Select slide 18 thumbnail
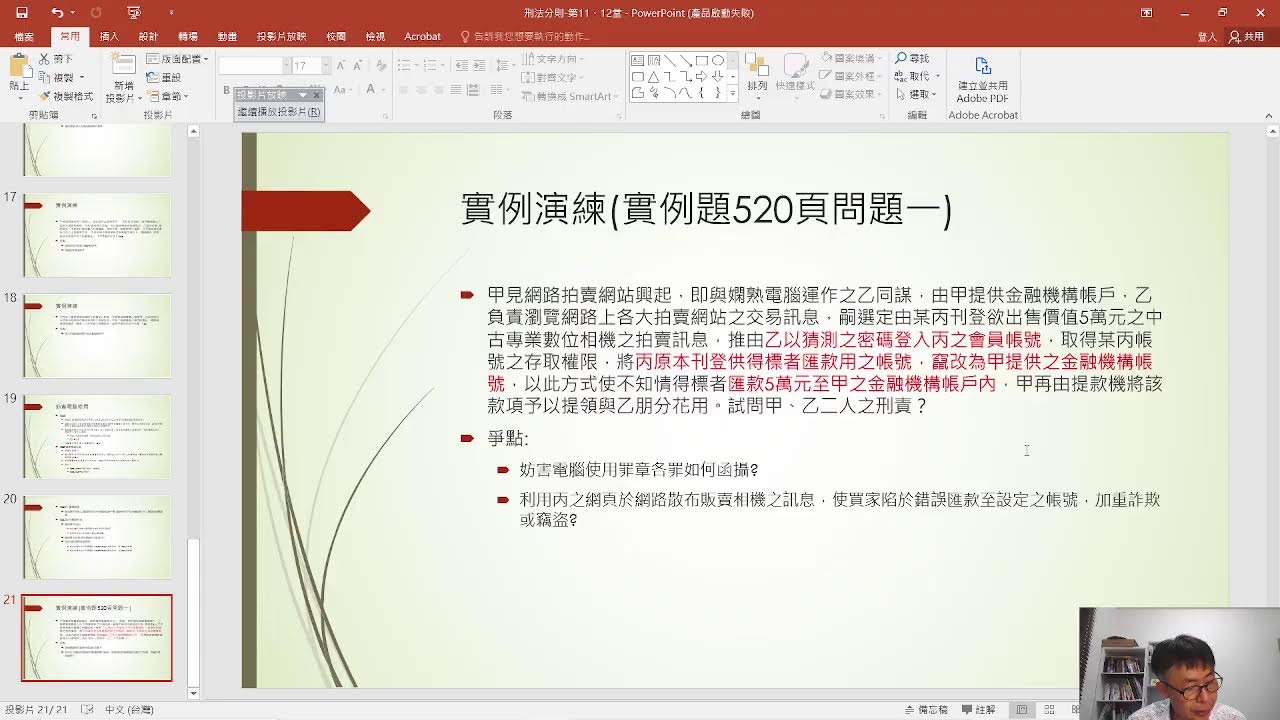This screenshot has height=720, width=1280. click(97, 336)
